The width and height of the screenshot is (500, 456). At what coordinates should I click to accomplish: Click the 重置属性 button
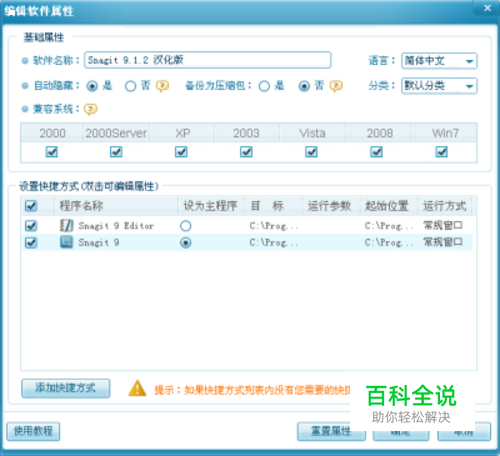tap(331, 431)
